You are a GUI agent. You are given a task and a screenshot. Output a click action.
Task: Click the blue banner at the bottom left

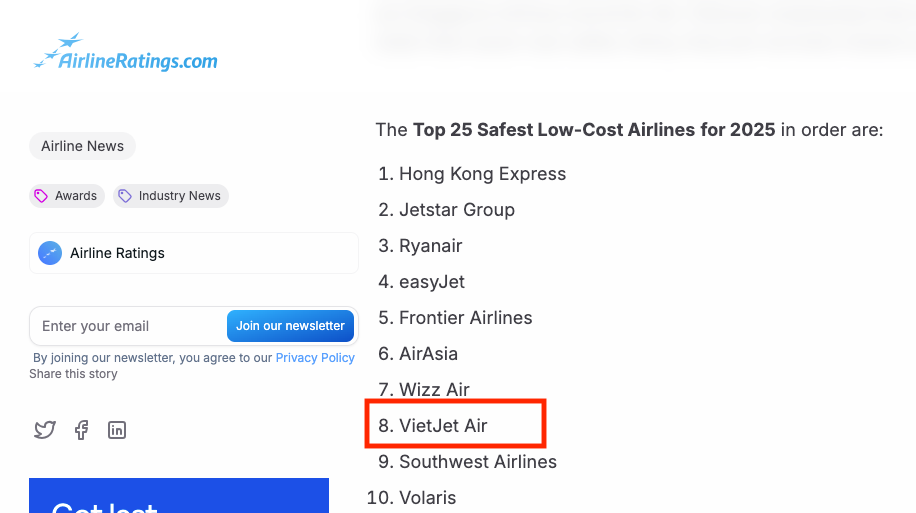pyautogui.click(x=179, y=495)
